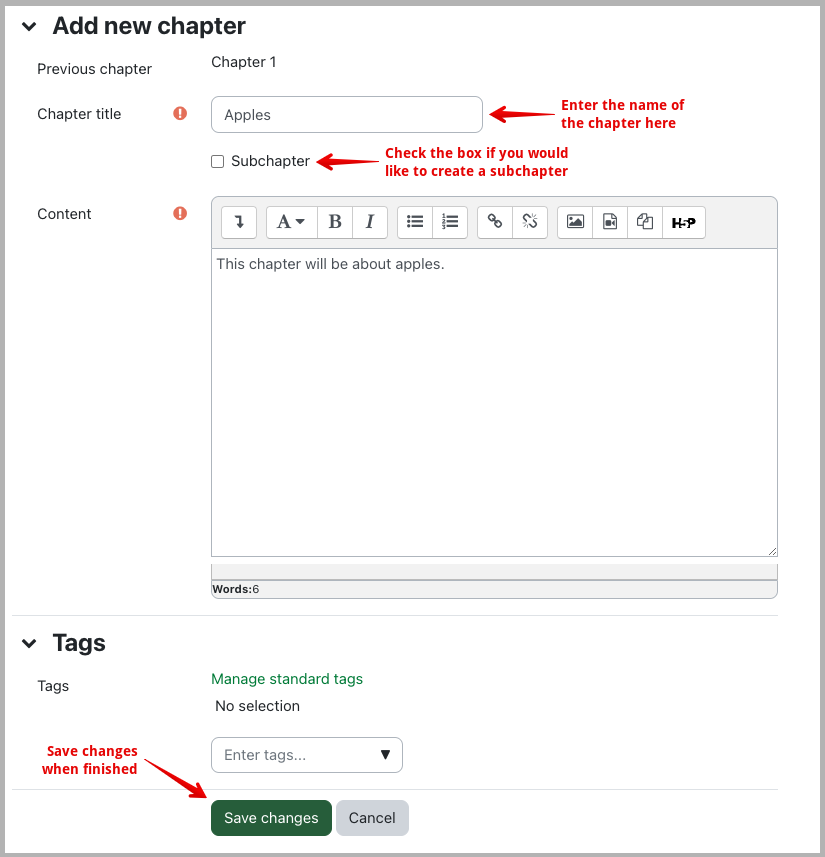Collapse the Tags section

(x=29, y=643)
